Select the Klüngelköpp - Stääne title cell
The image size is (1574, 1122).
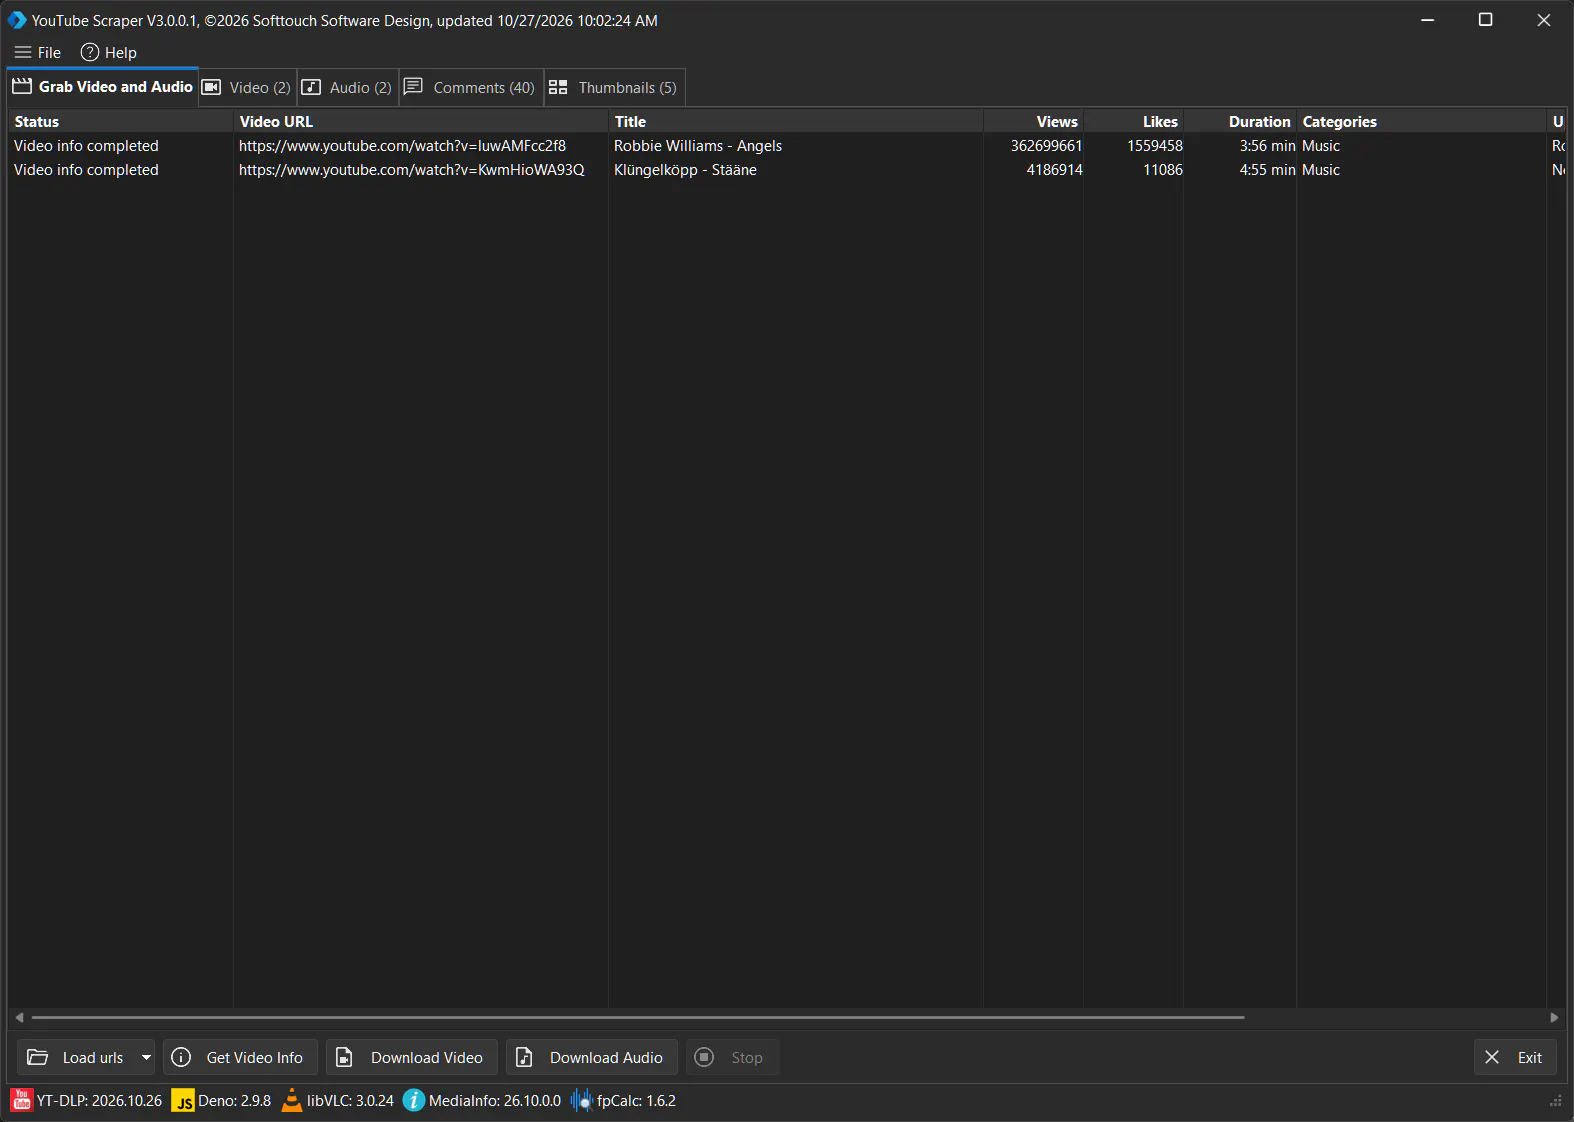[x=685, y=170]
